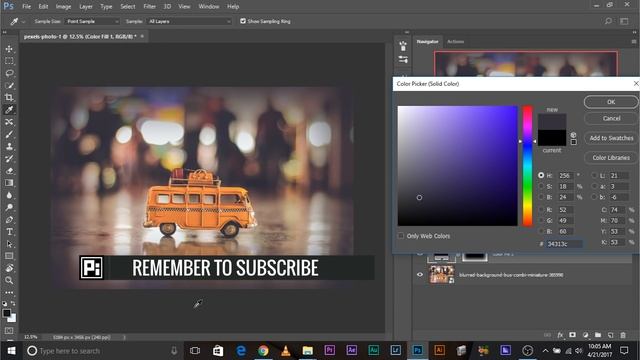Image resolution: width=640 pixels, height=360 pixels.
Task: Create a new group folder
Action: click(x=598, y=335)
